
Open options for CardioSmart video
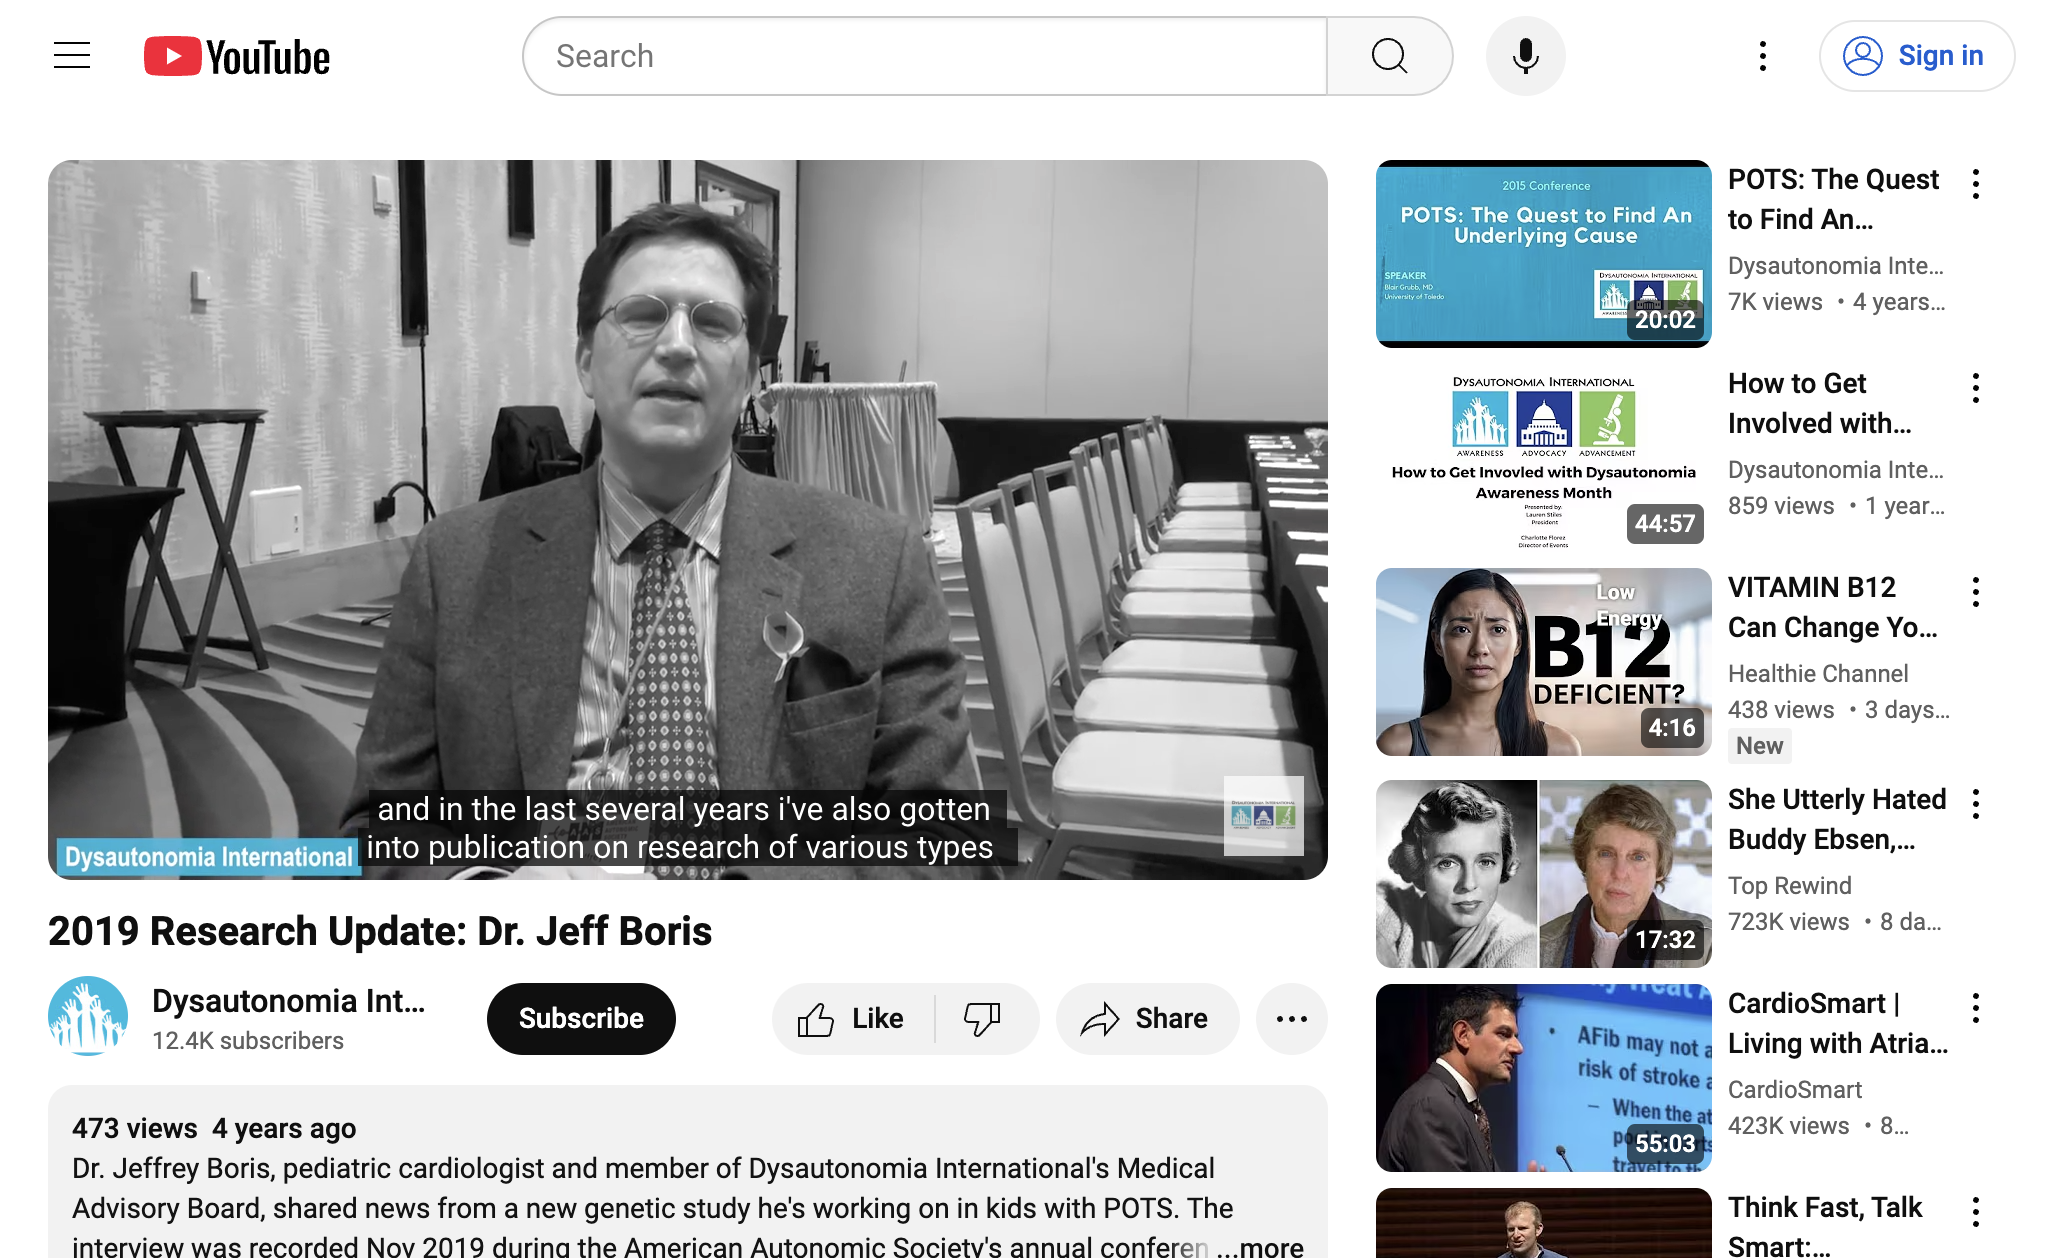[x=1976, y=1008]
